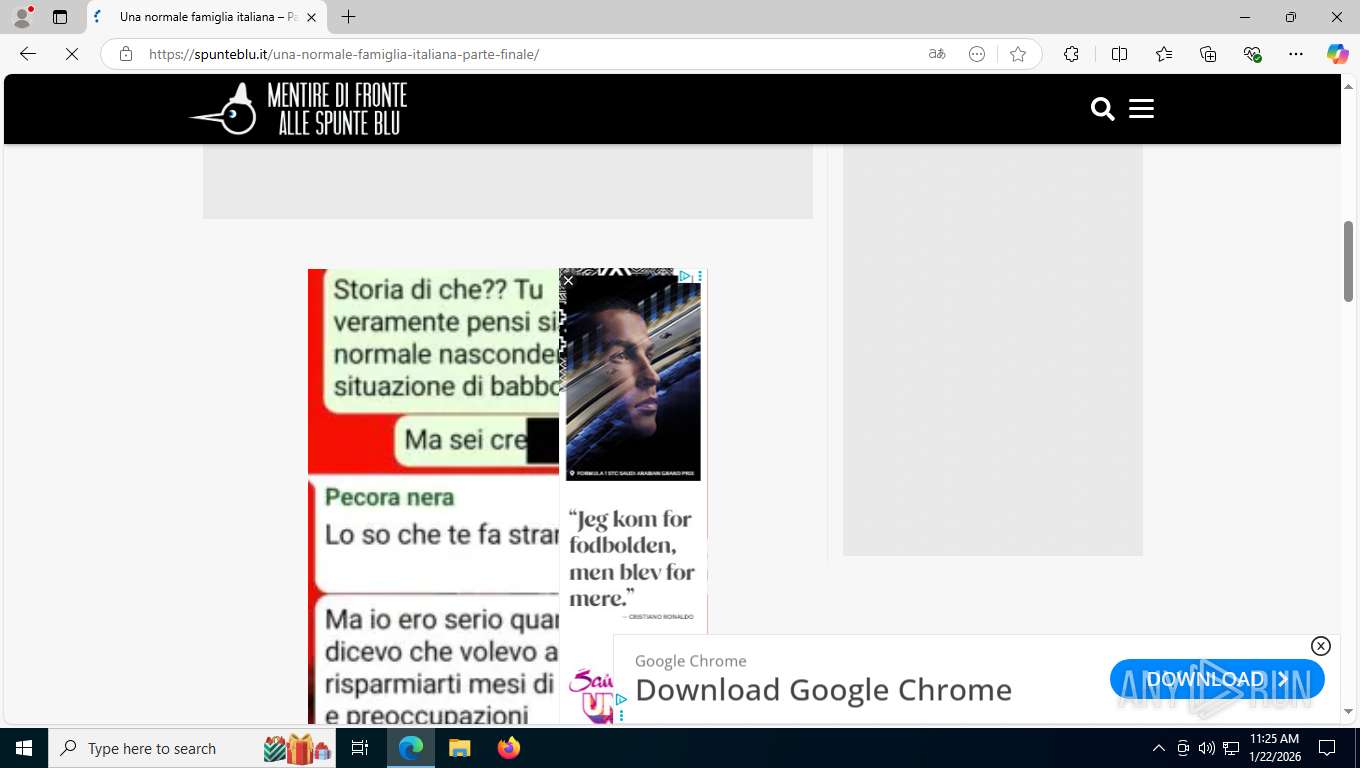
Task: Click the 'Download Google Chrome' ad headline
Action: (823, 690)
